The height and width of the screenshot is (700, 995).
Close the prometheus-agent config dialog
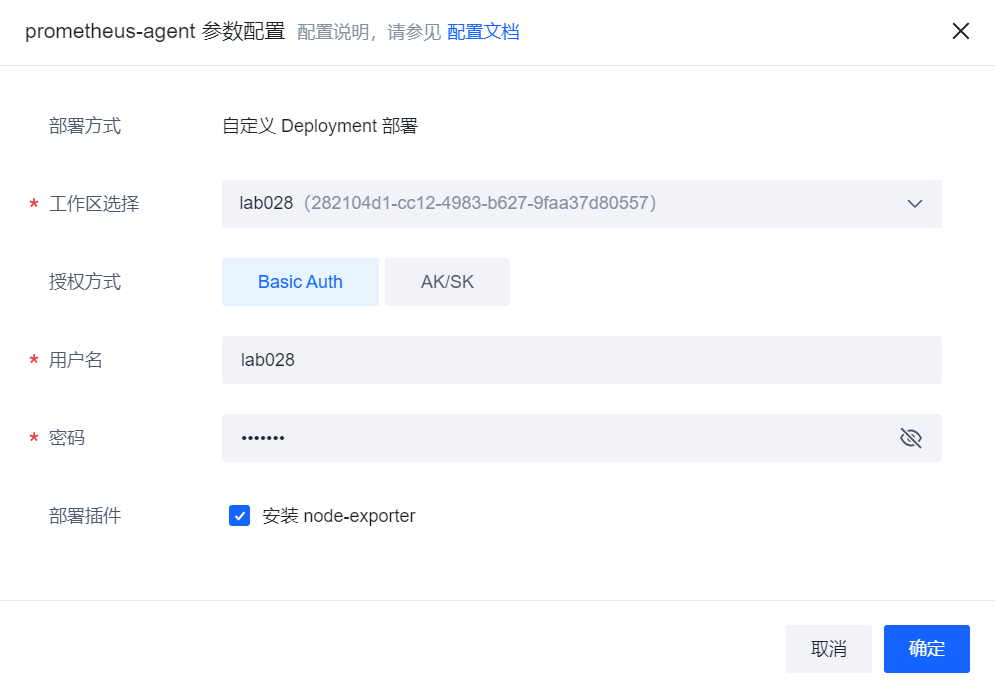[x=961, y=31]
